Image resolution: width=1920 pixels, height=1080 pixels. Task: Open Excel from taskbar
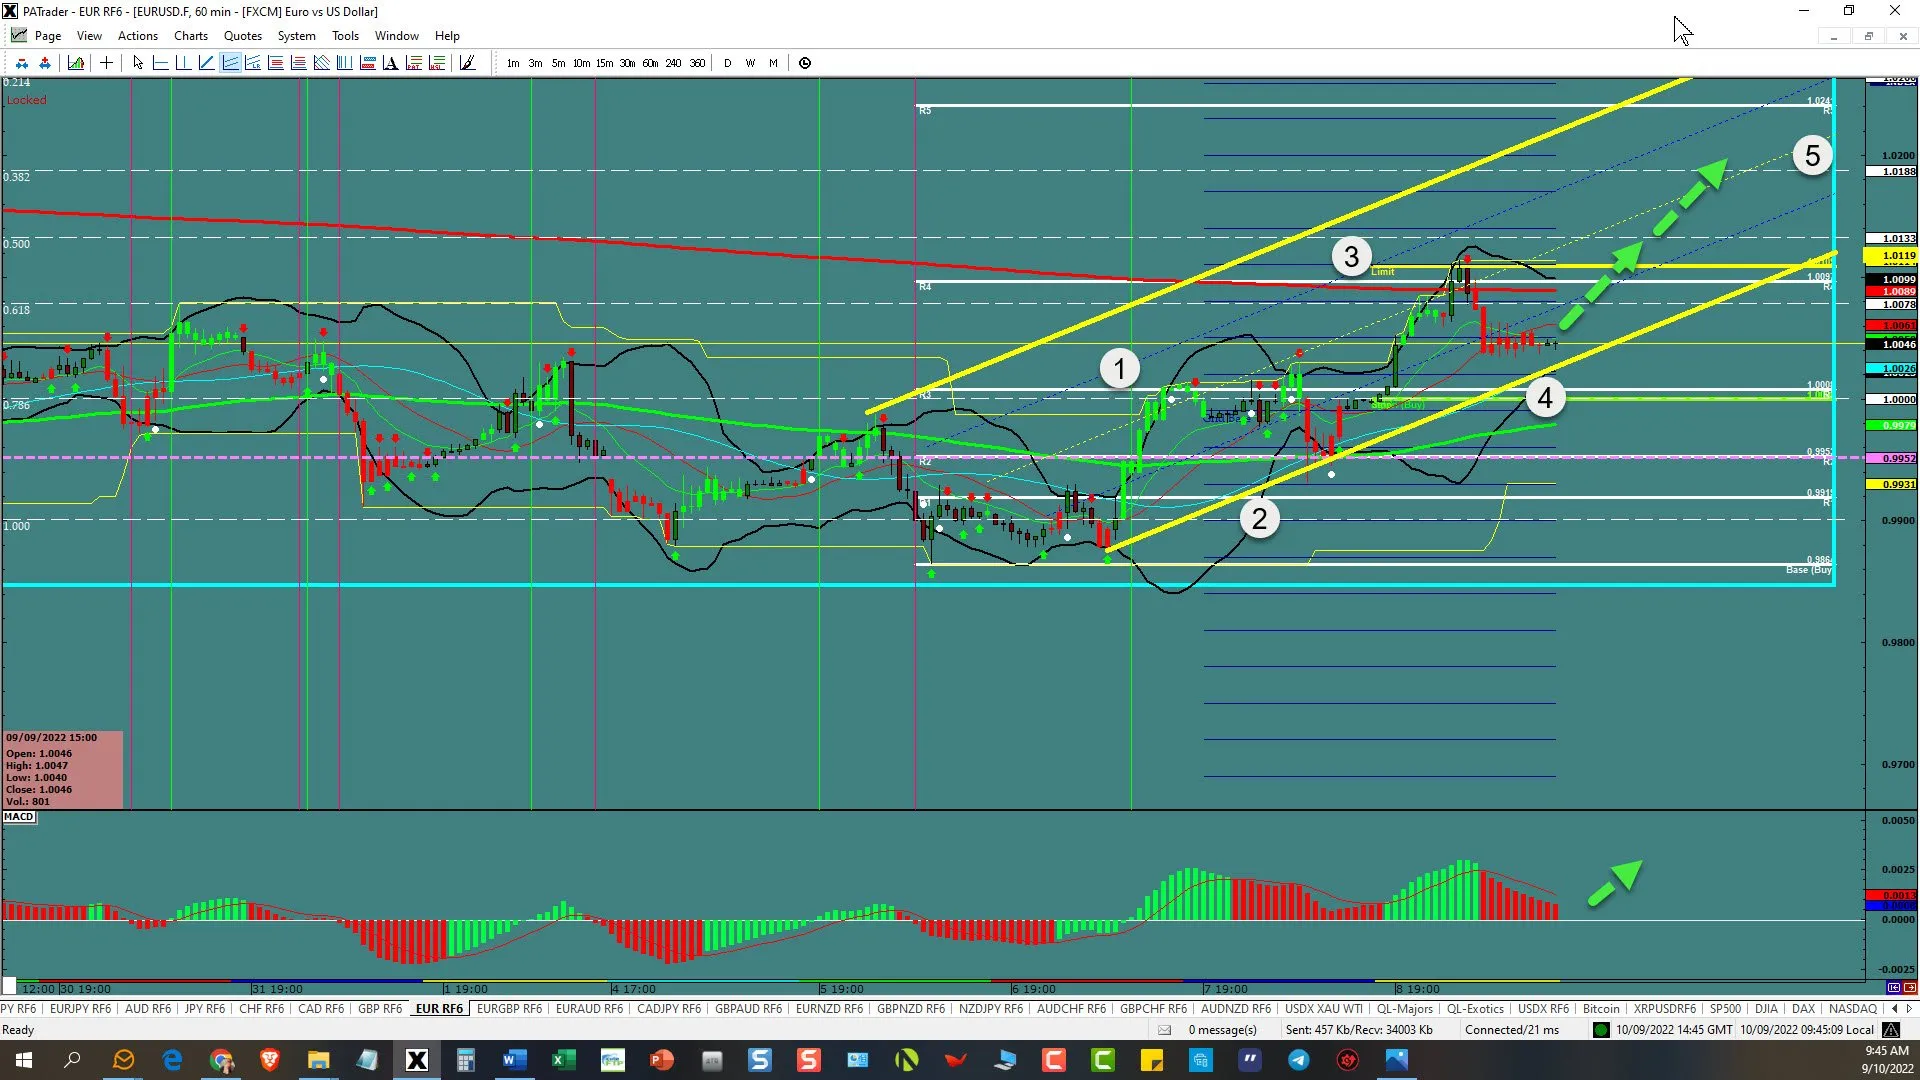point(563,1060)
